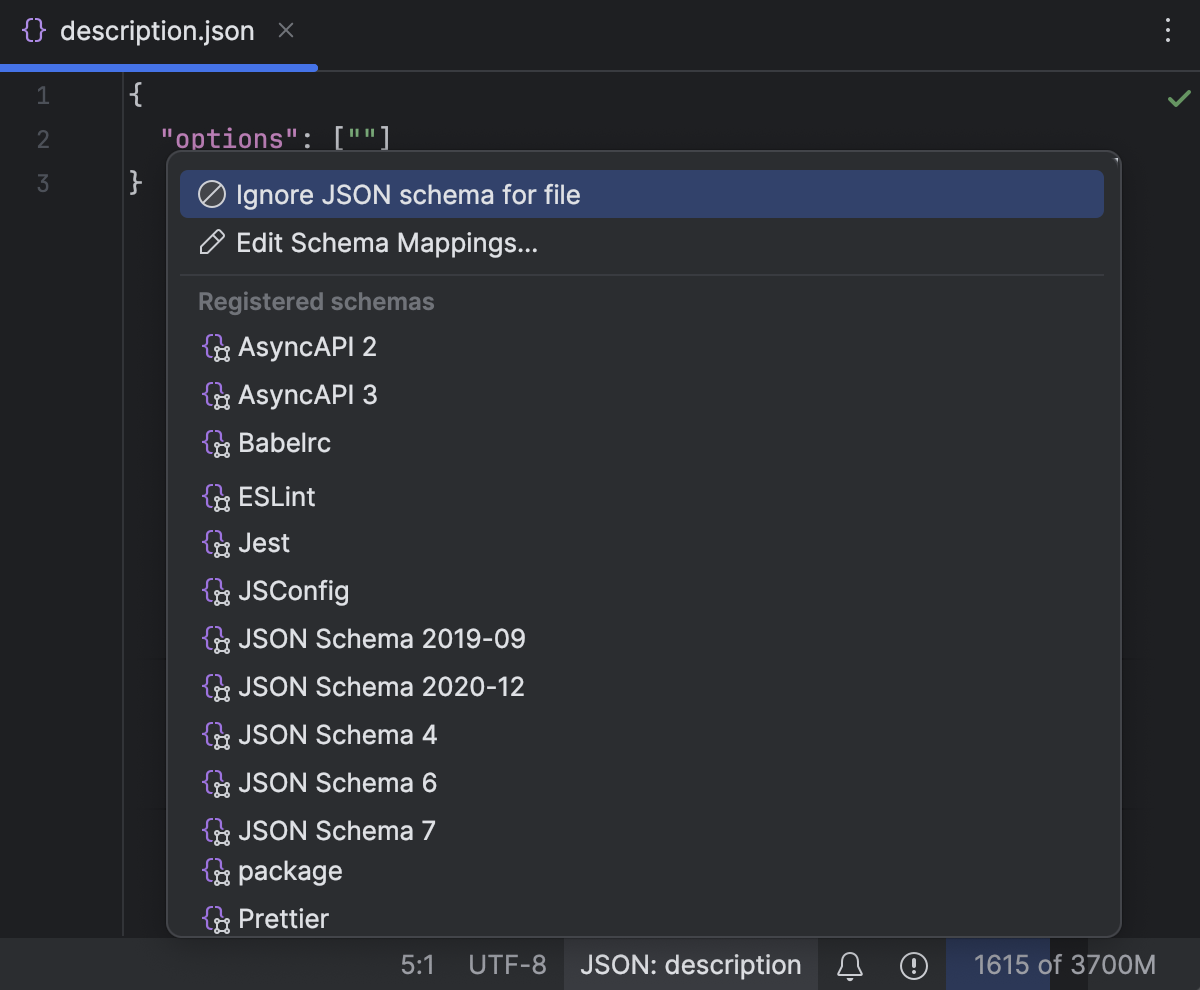Open the editor options kebab menu
This screenshot has height=990, width=1200.
[x=1167, y=30]
